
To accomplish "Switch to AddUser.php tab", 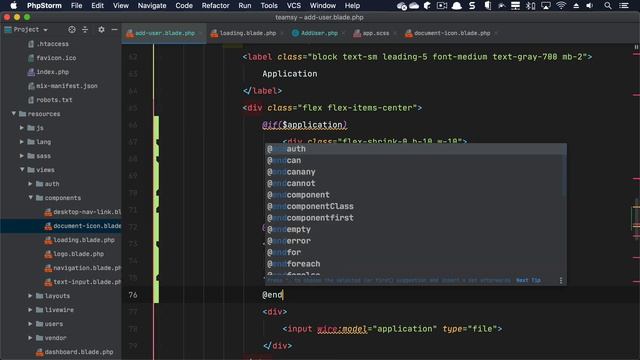I will (318, 33).
